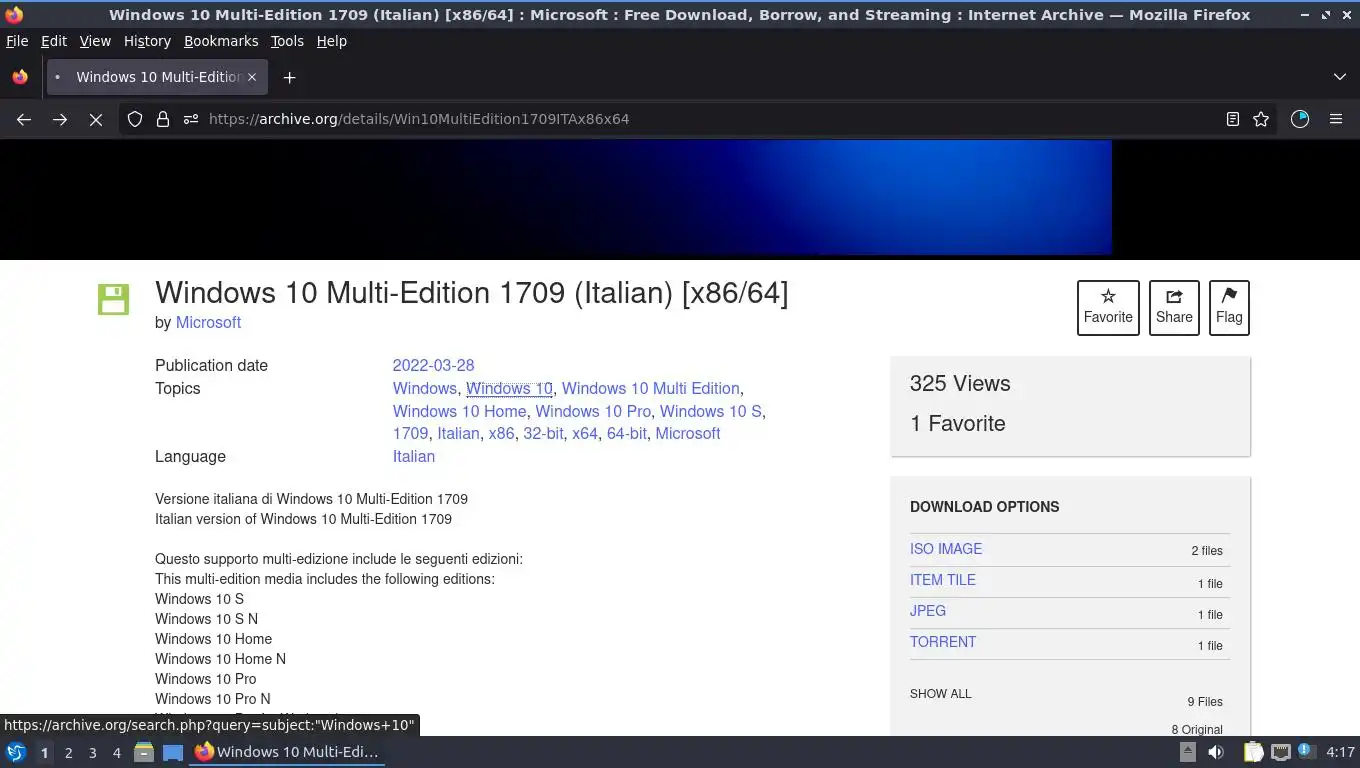Download the ISO IMAGE files
The width and height of the screenshot is (1360, 768).
(946, 549)
